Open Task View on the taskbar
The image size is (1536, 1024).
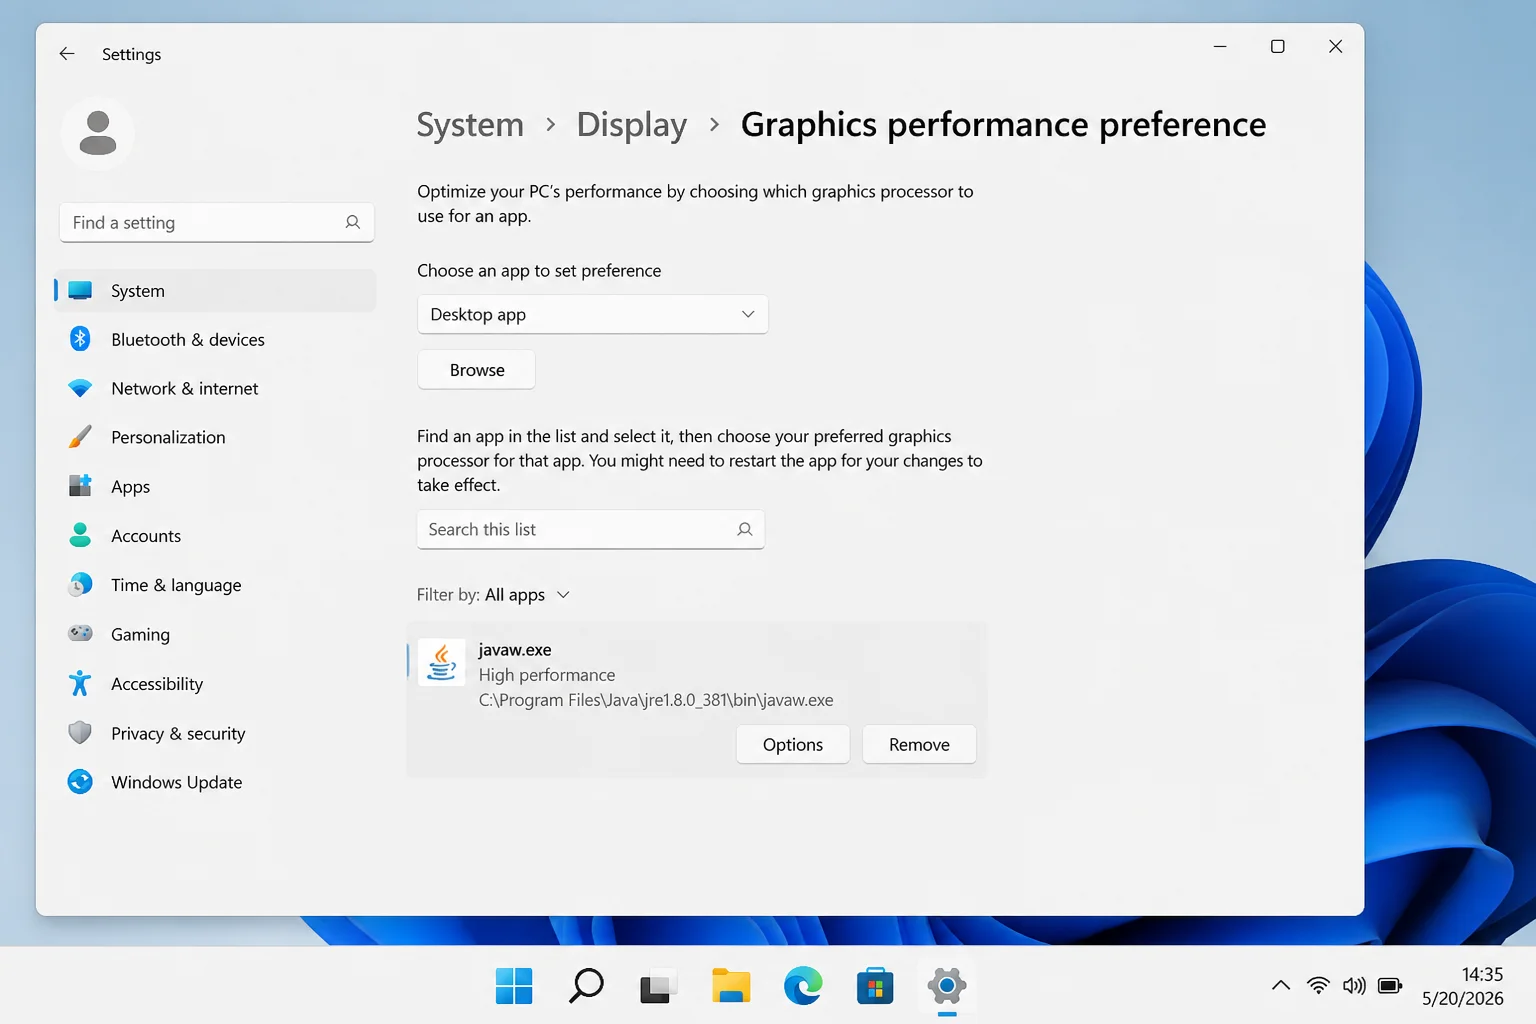tap(658, 987)
